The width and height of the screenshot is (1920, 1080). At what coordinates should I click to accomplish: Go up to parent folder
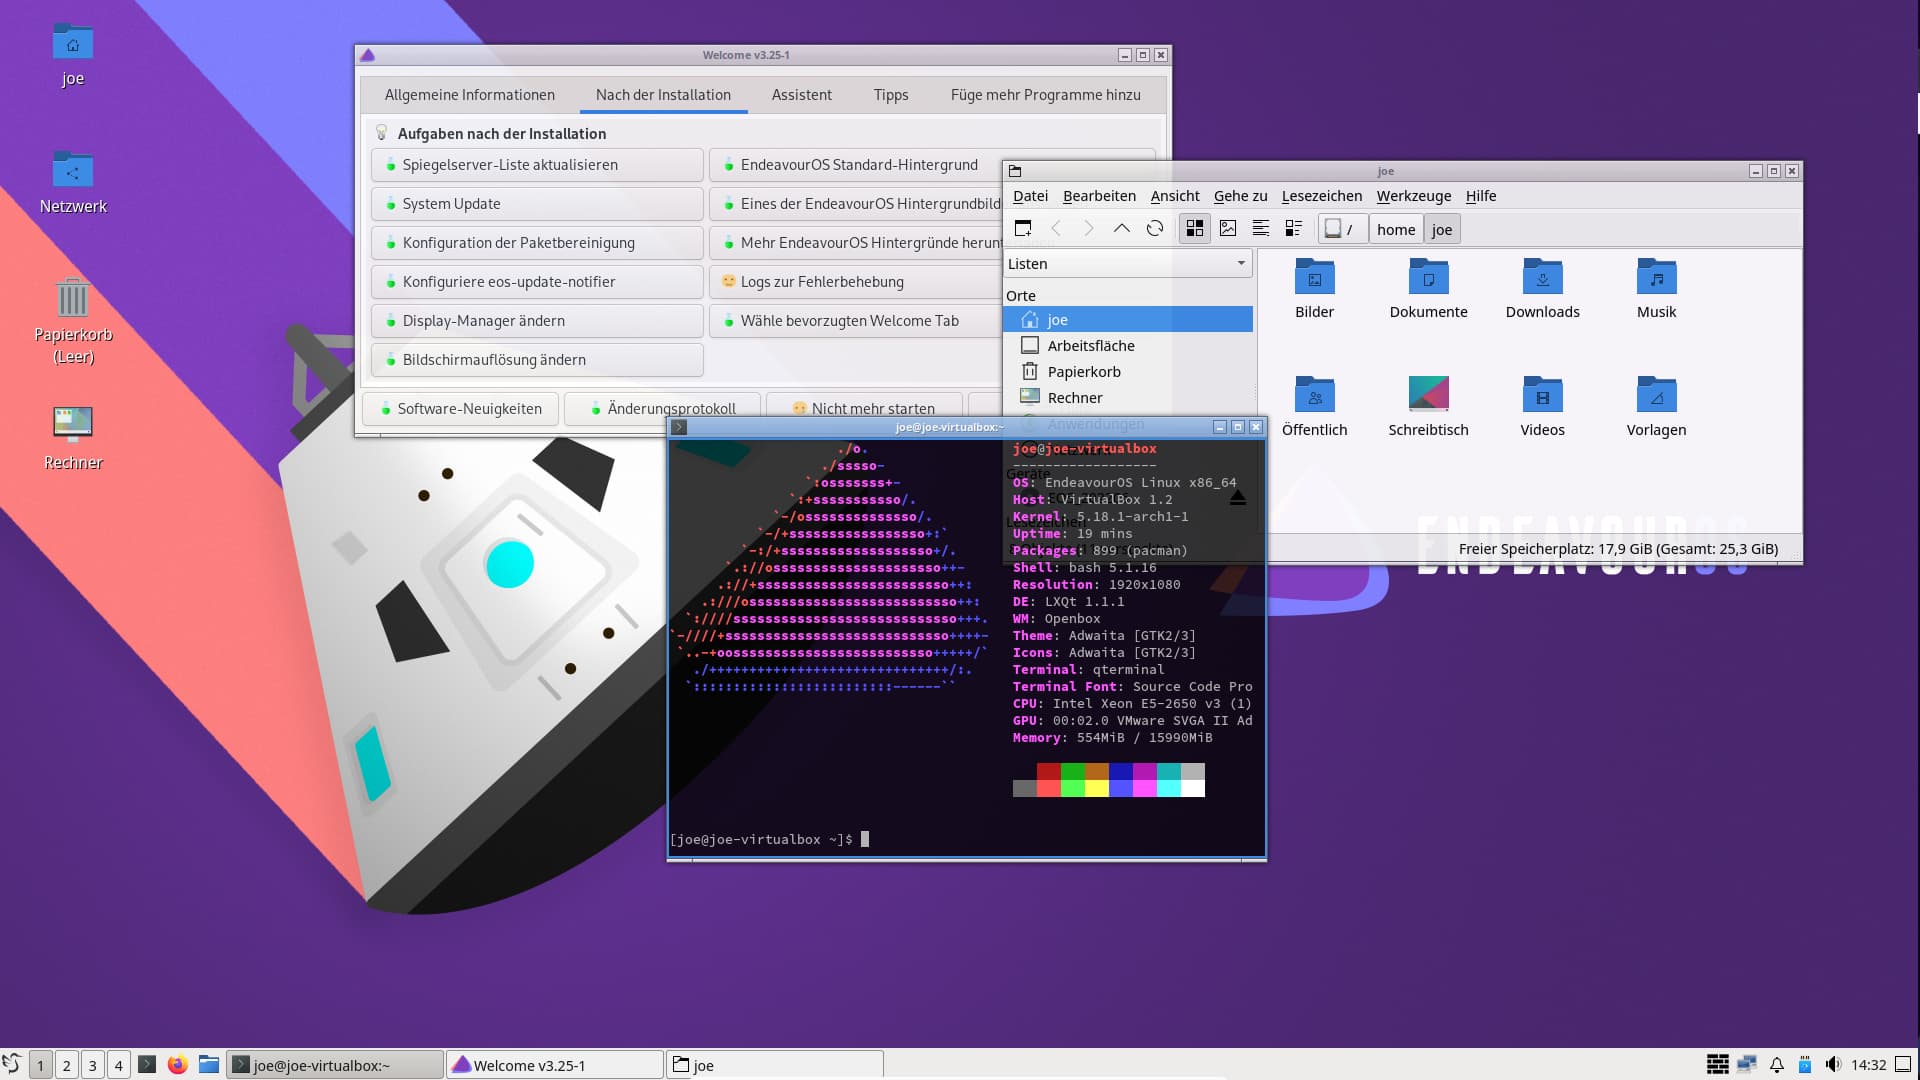[x=1121, y=229]
